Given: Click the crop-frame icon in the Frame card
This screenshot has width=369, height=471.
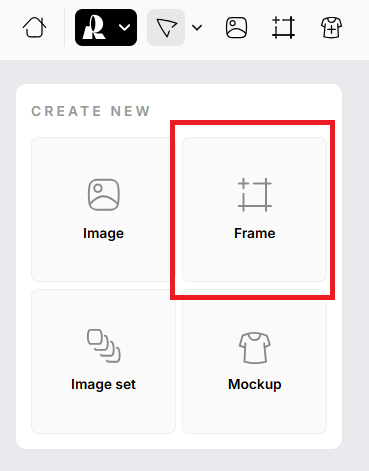Looking at the screenshot, I should pos(255,195).
